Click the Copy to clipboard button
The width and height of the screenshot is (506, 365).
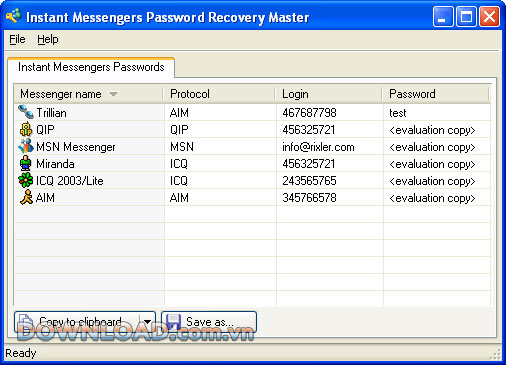point(77,322)
